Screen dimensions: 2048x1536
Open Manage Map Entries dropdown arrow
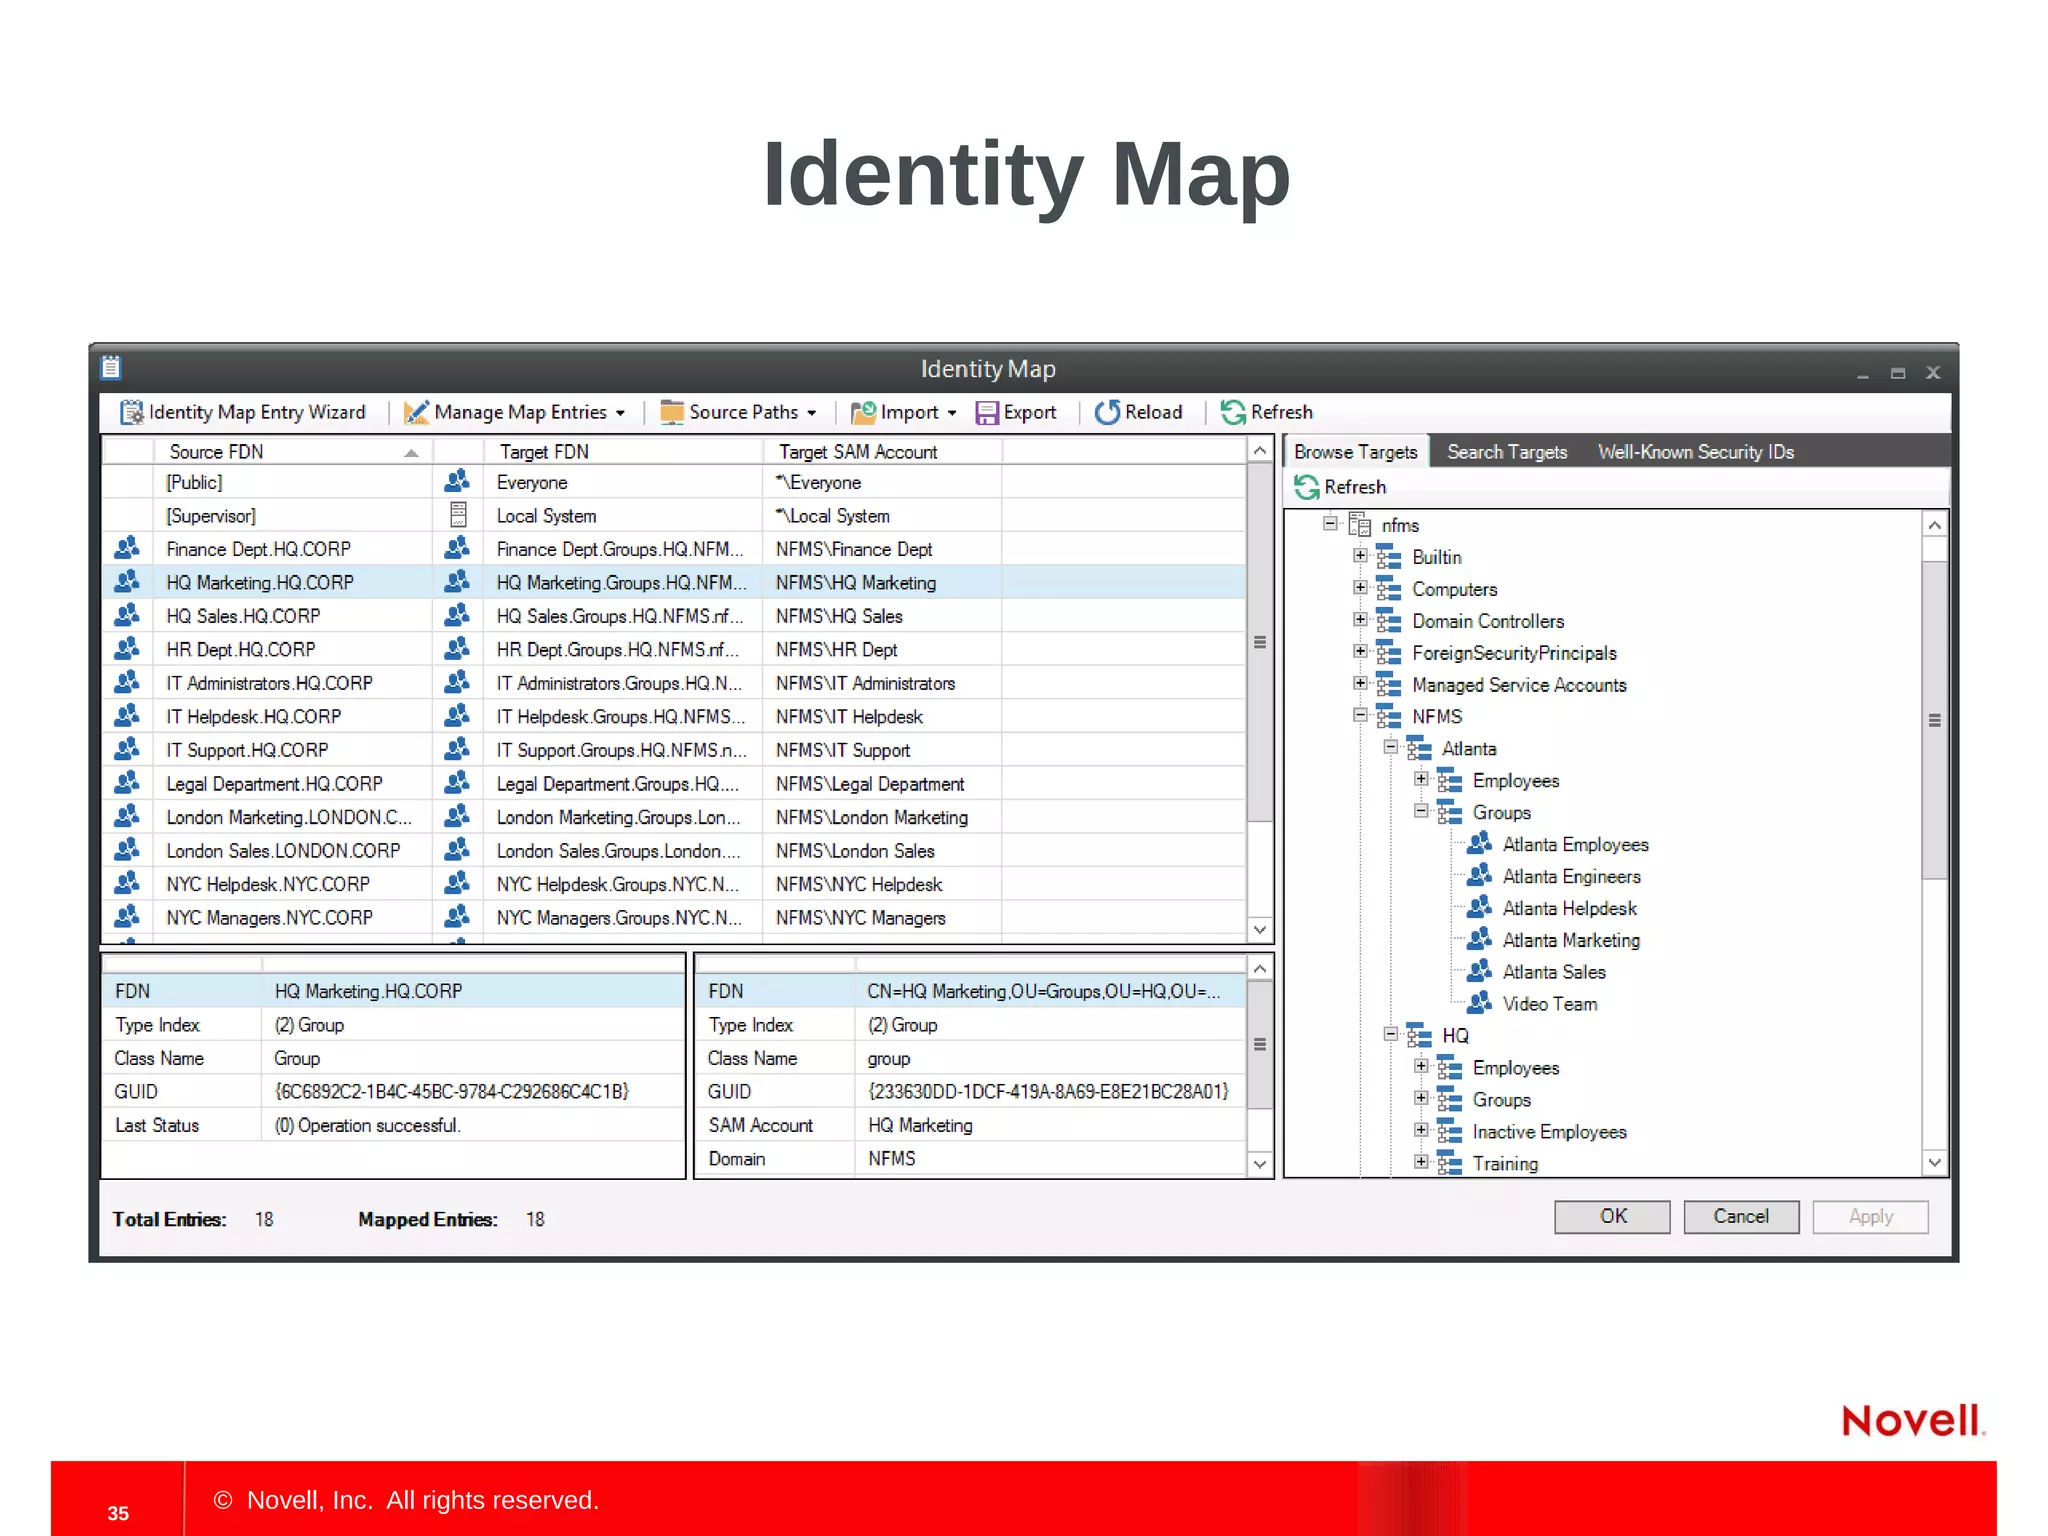tap(621, 413)
